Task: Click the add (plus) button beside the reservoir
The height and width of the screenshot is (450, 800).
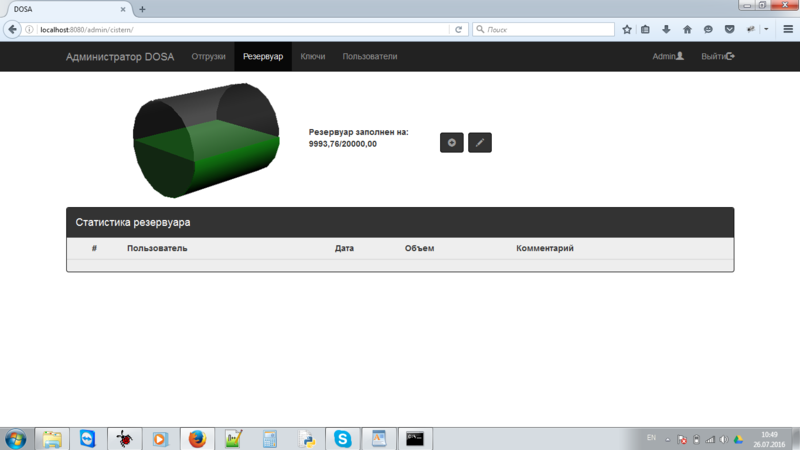Action: (x=451, y=143)
